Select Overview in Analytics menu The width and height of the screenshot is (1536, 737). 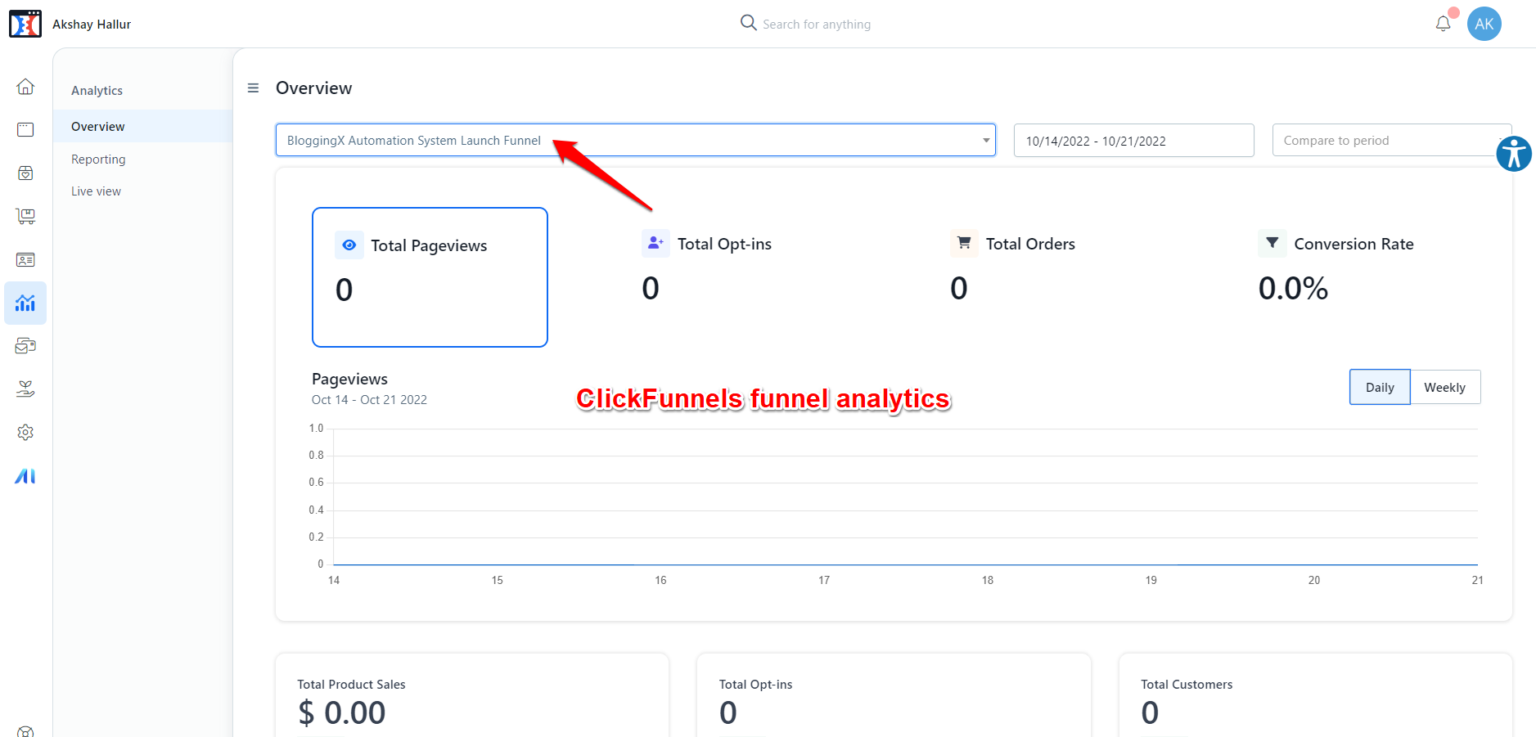pyautogui.click(x=143, y=126)
